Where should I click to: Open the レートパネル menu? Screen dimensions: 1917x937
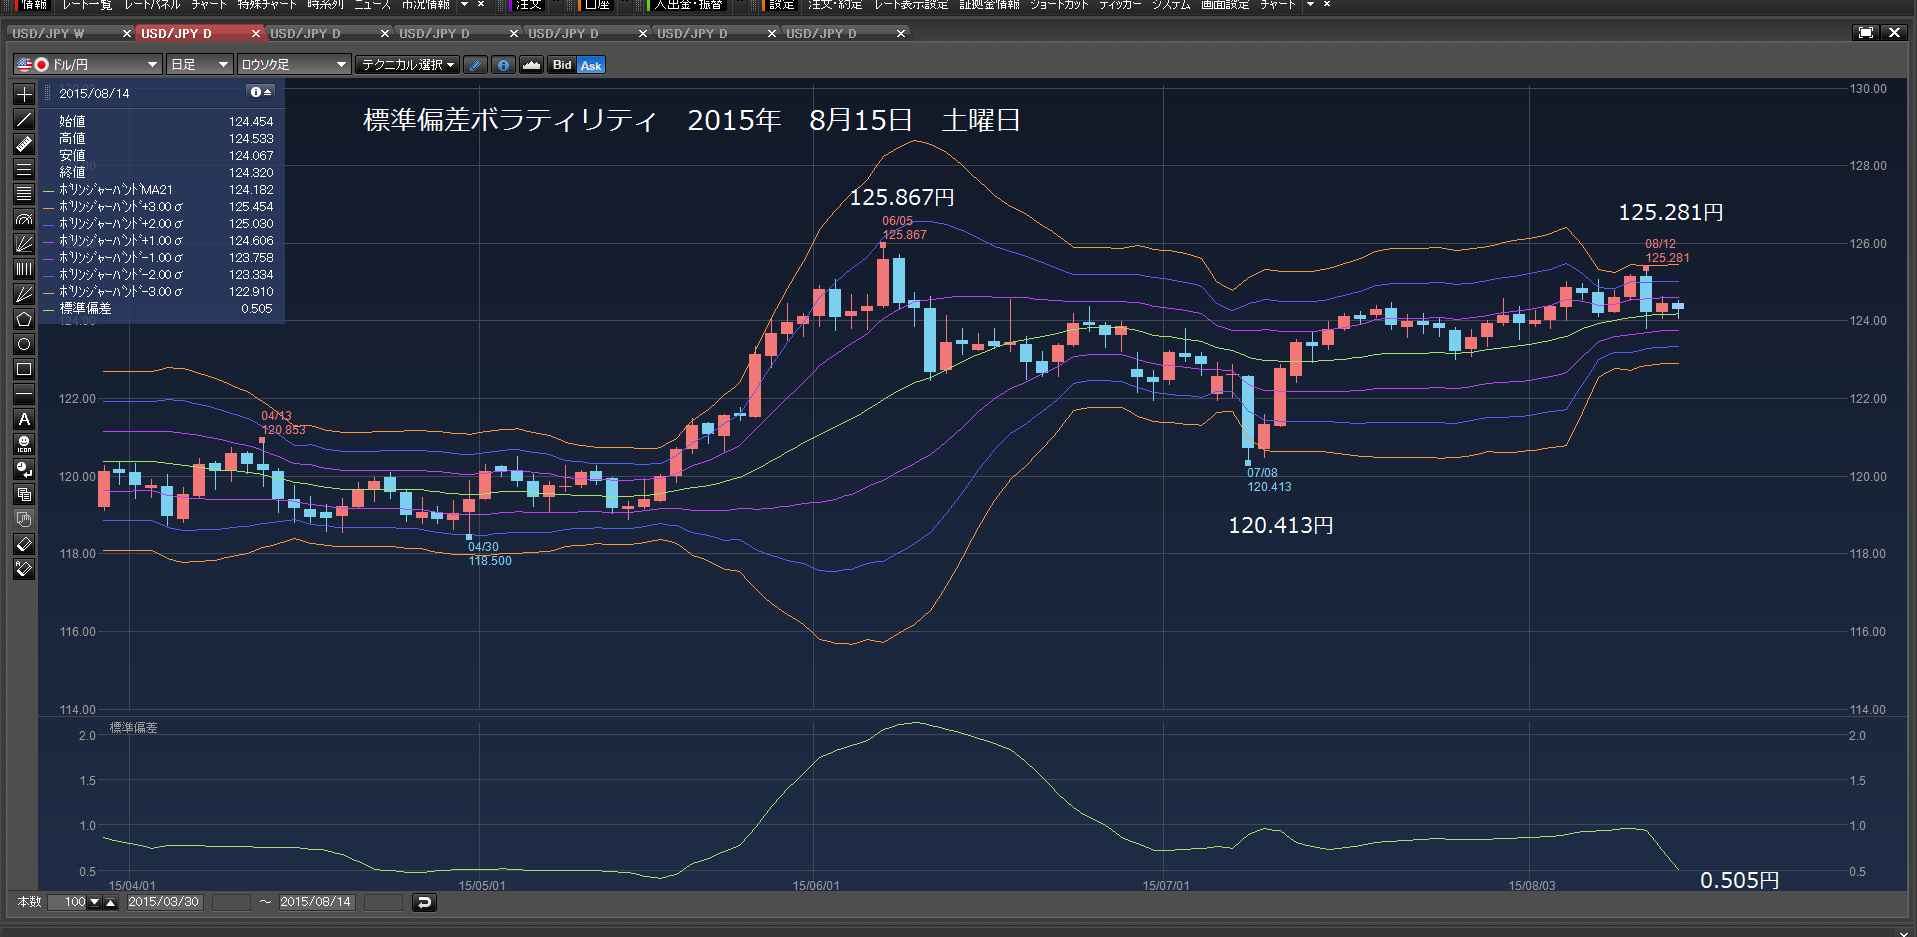(x=152, y=5)
